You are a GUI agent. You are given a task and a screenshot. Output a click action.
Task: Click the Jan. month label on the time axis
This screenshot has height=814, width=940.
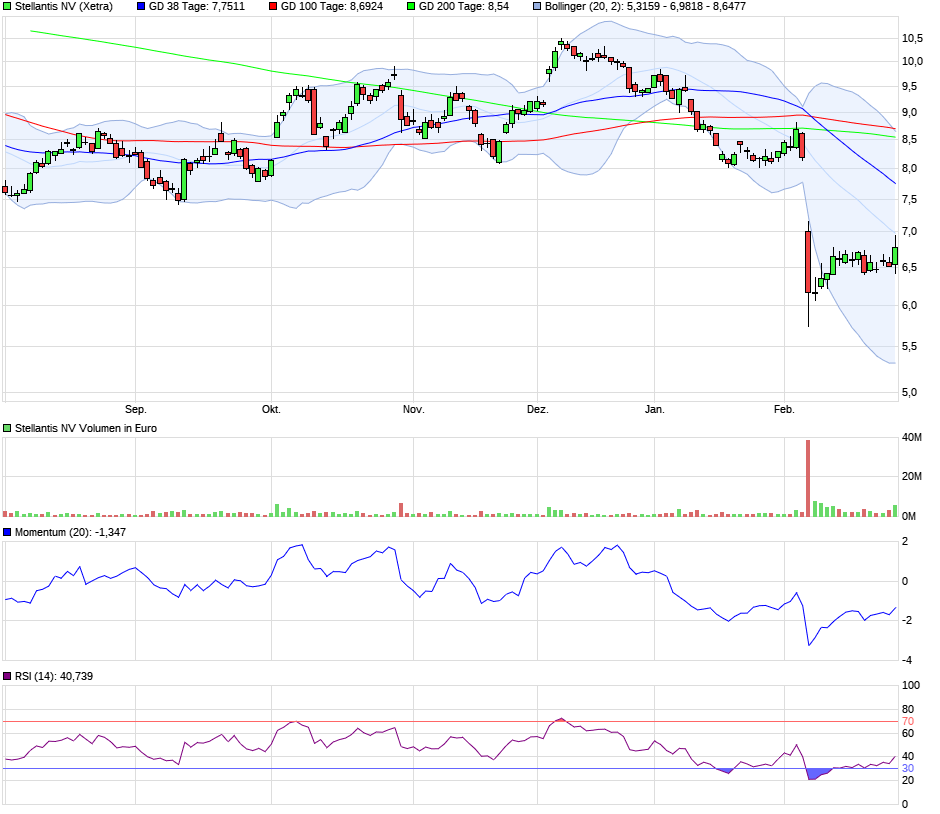tap(654, 409)
